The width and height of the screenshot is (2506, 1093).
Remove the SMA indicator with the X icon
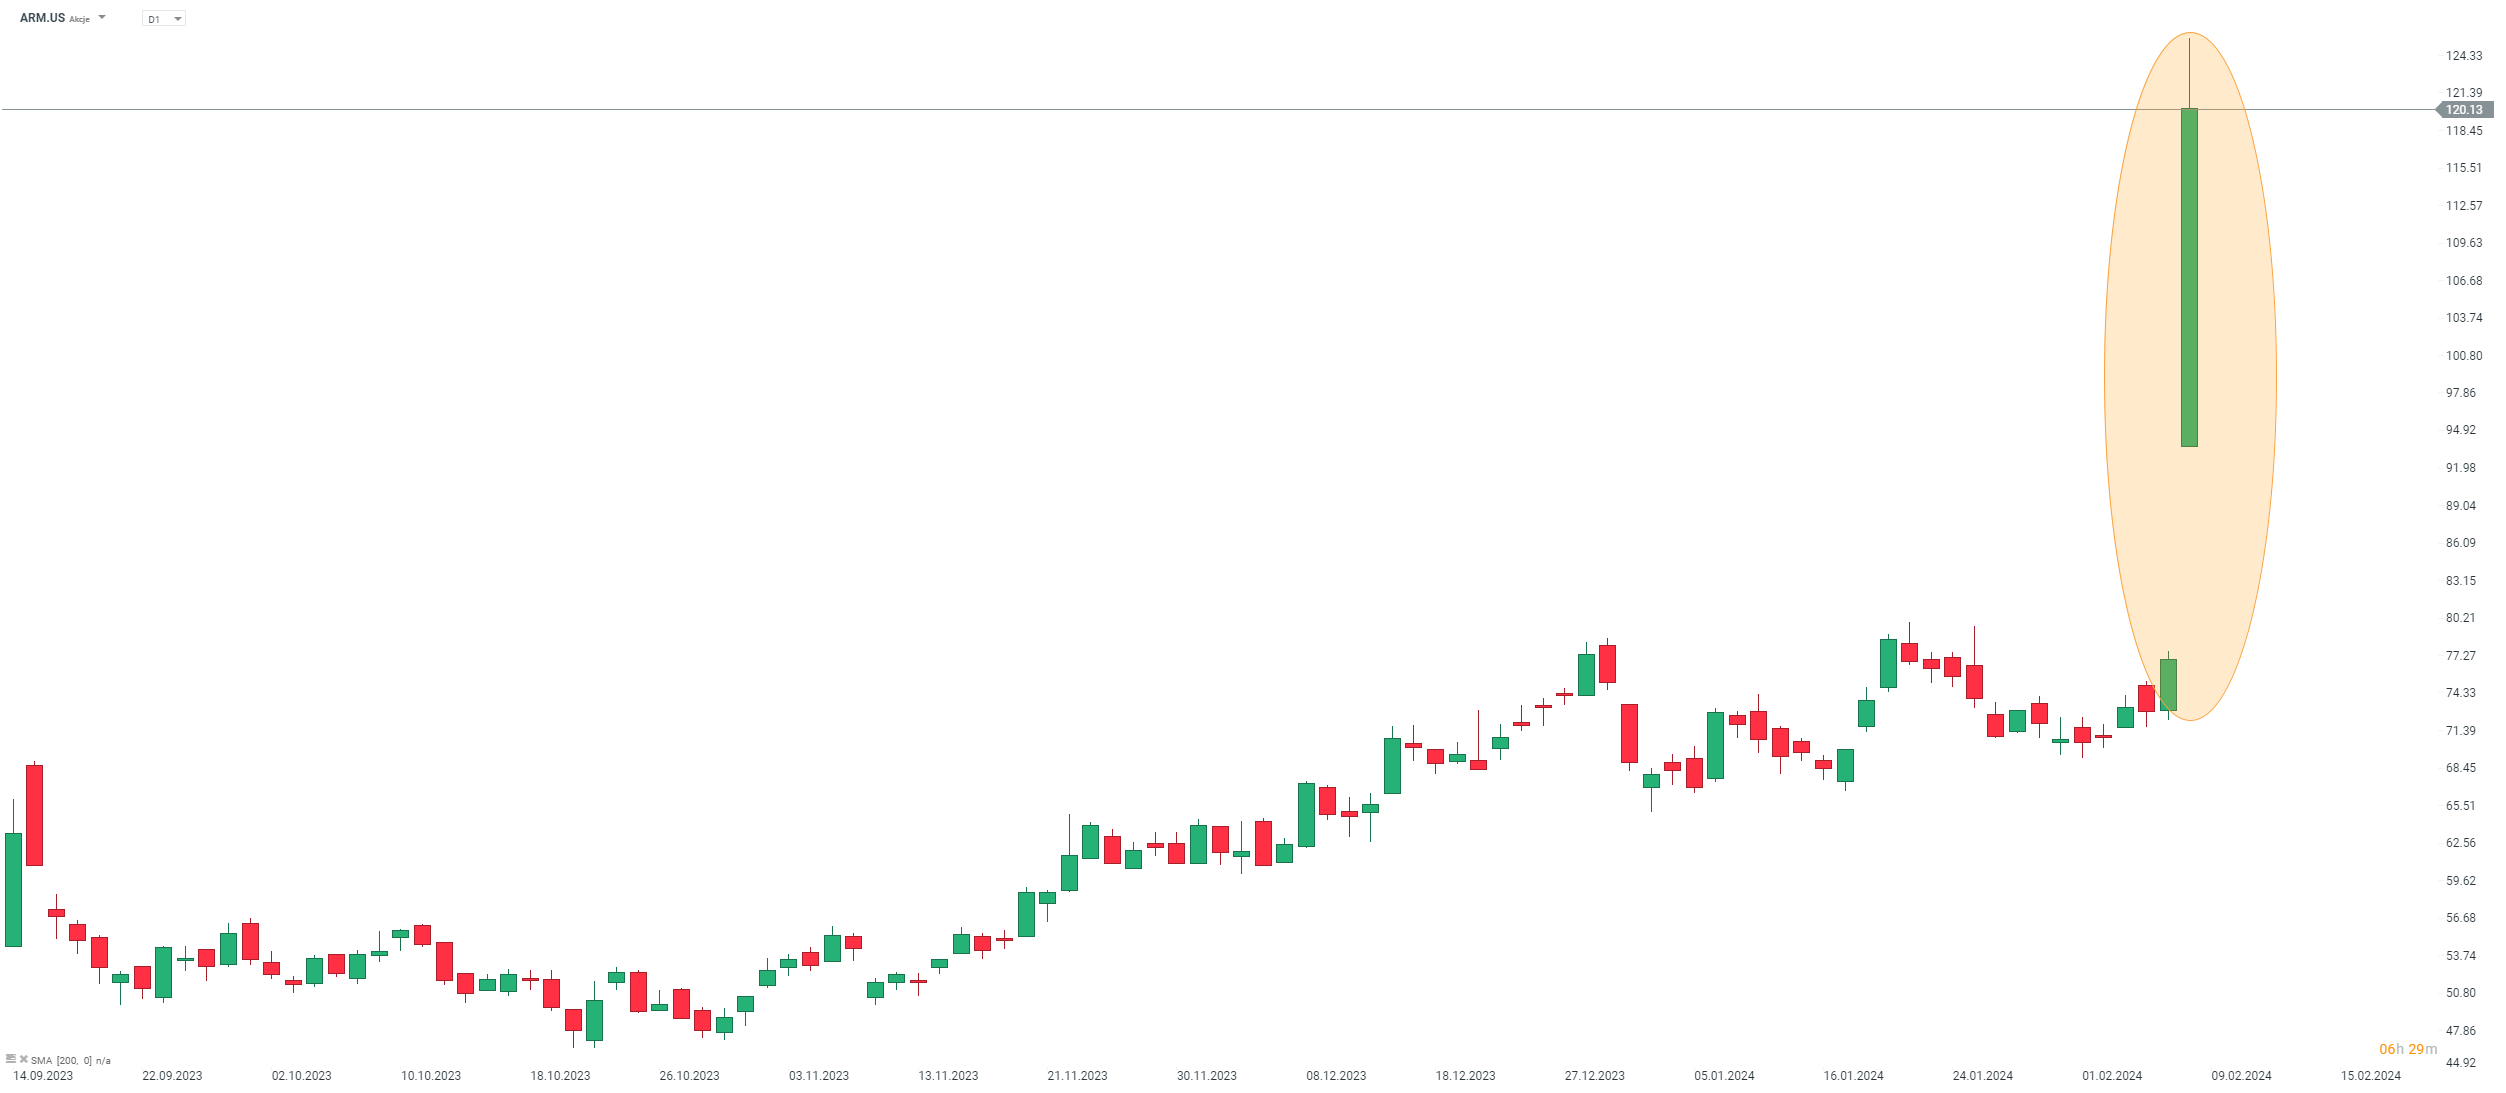pyautogui.click(x=23, y=1059)
